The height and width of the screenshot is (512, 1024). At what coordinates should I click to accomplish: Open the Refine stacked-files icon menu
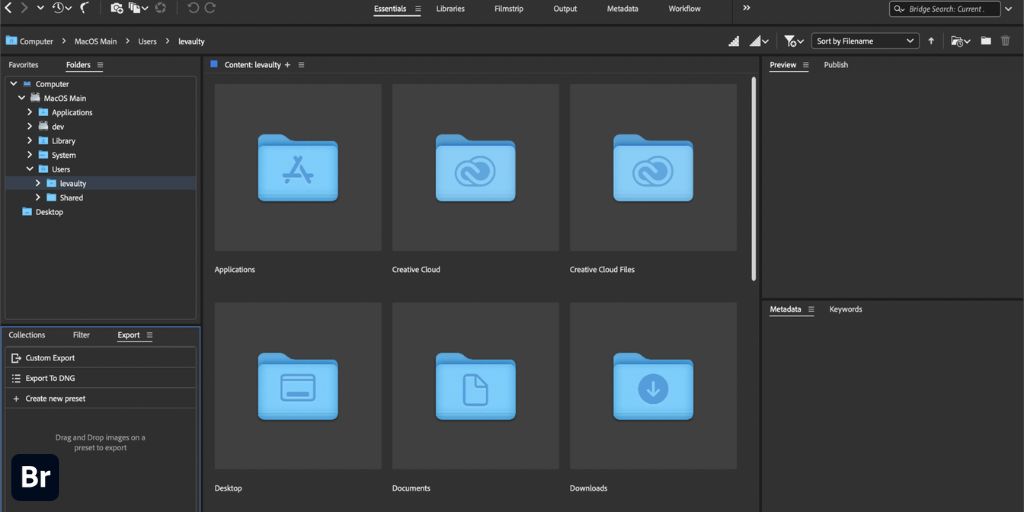pyautogui.click(x=138, y=8)
